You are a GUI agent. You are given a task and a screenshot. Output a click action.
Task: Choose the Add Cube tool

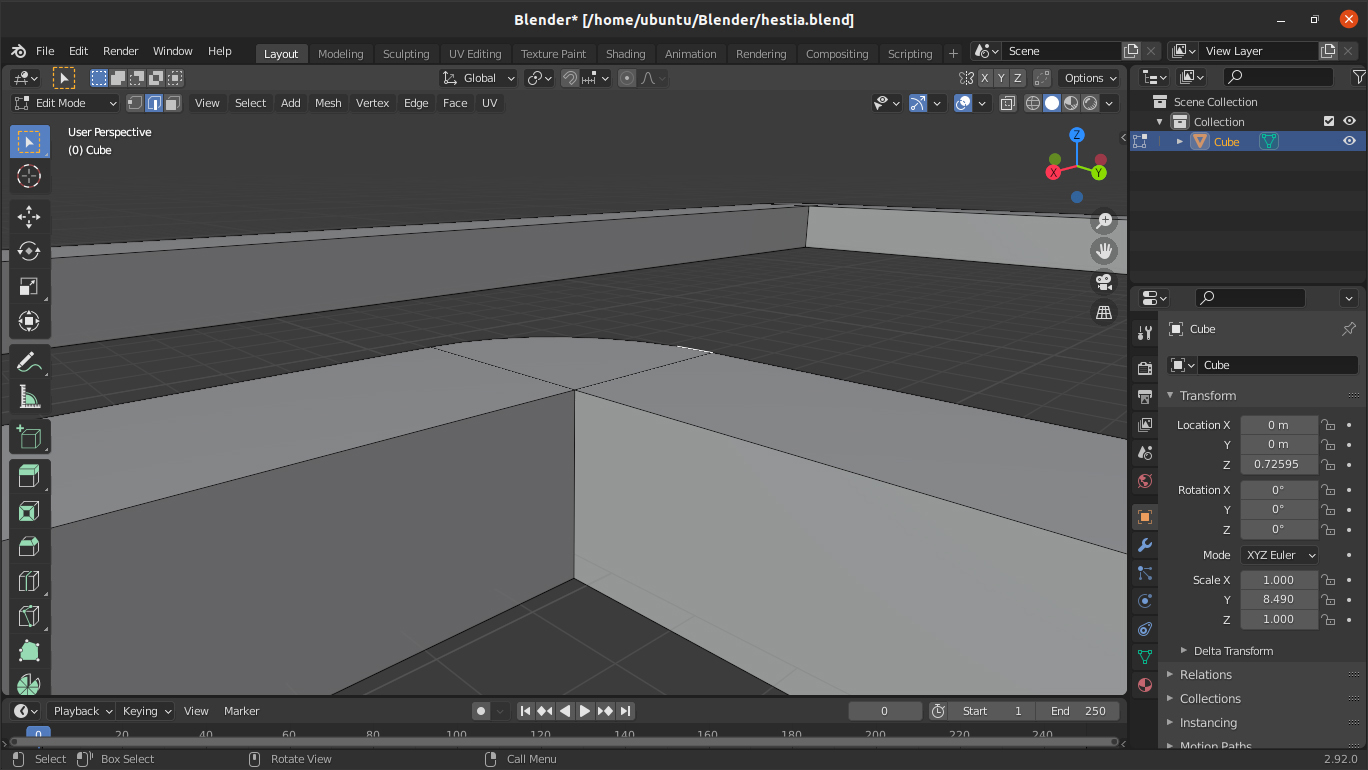coord(29,437)
